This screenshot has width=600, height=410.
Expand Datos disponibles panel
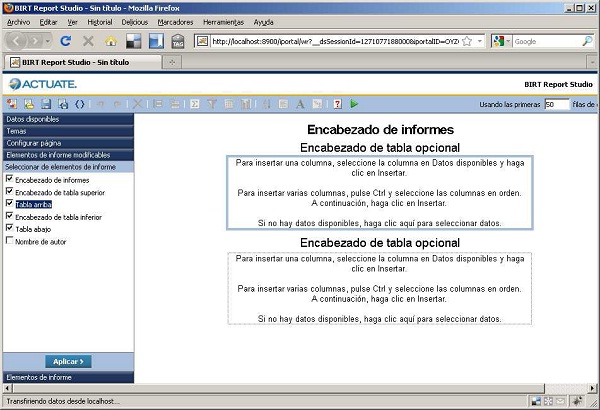tap(68, 119)
